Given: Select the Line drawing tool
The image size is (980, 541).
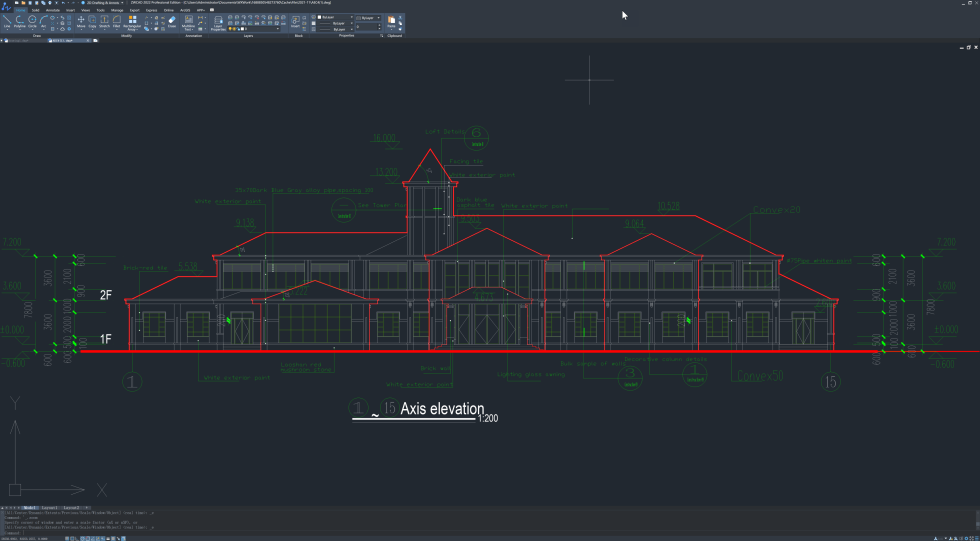Looking at the screenshot, I should [6, 22].
